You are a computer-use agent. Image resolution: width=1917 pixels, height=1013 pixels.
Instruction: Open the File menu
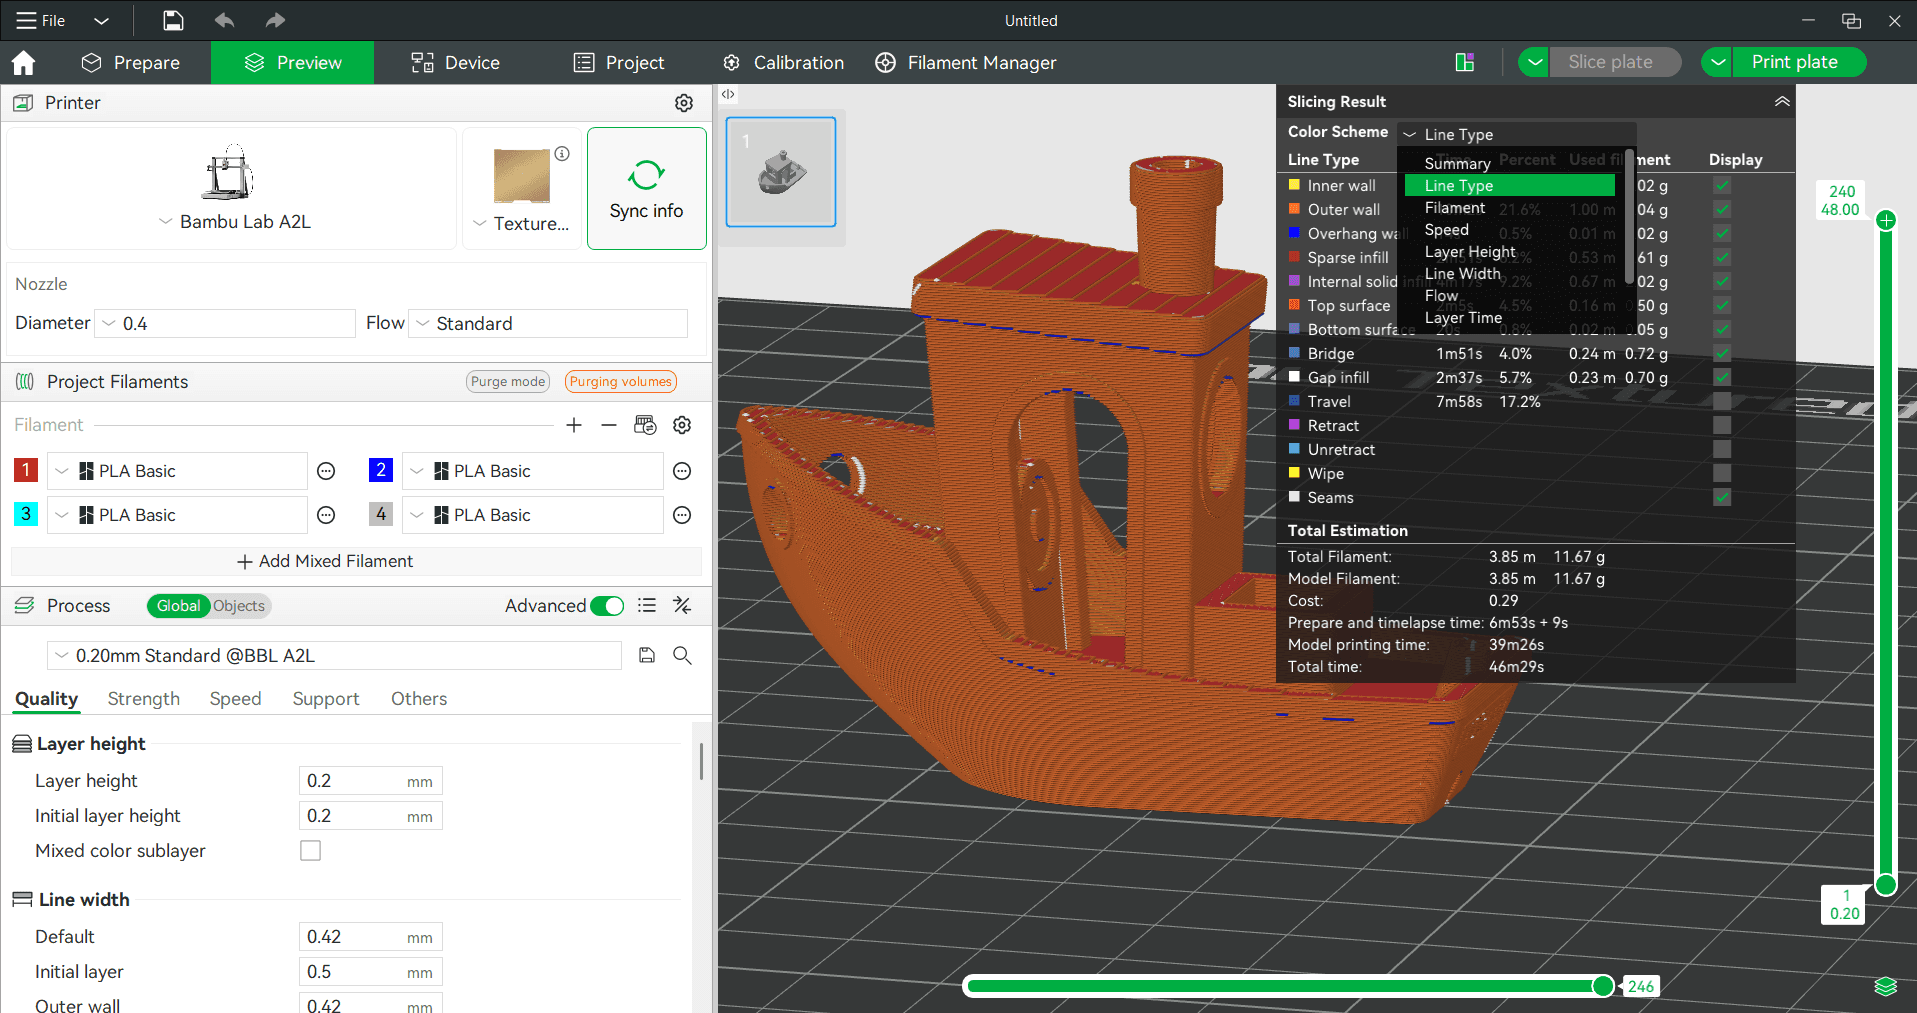[42, 20]
